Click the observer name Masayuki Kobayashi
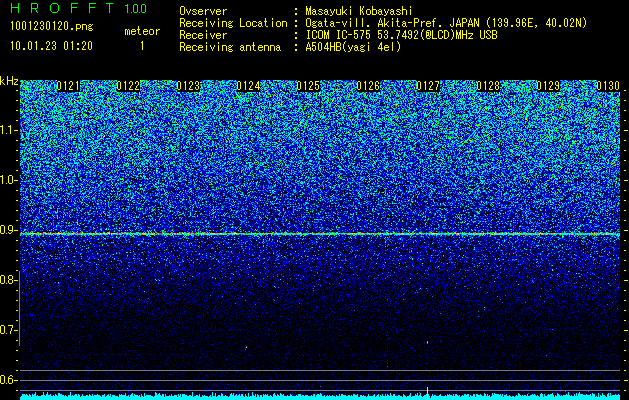 pyautogui.click(x=359, y=11)
